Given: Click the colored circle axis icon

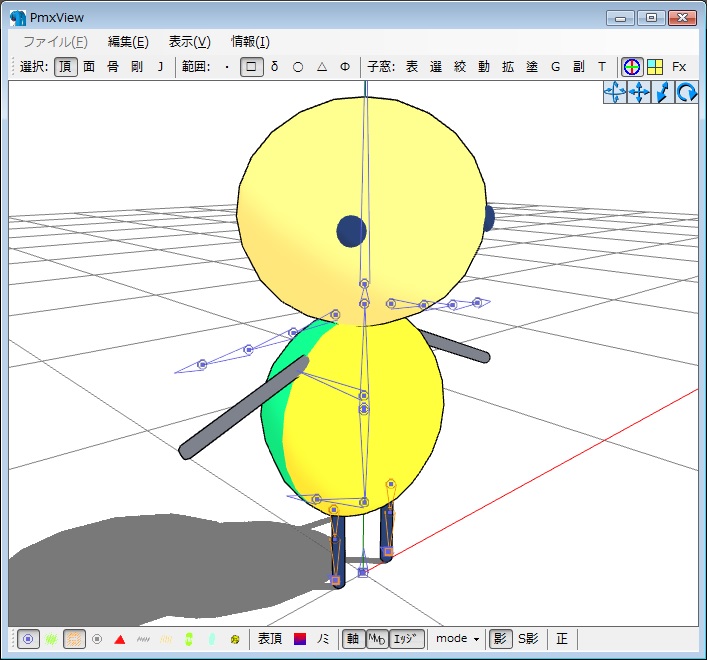Looking at the screenshot, I should [632, 67].
